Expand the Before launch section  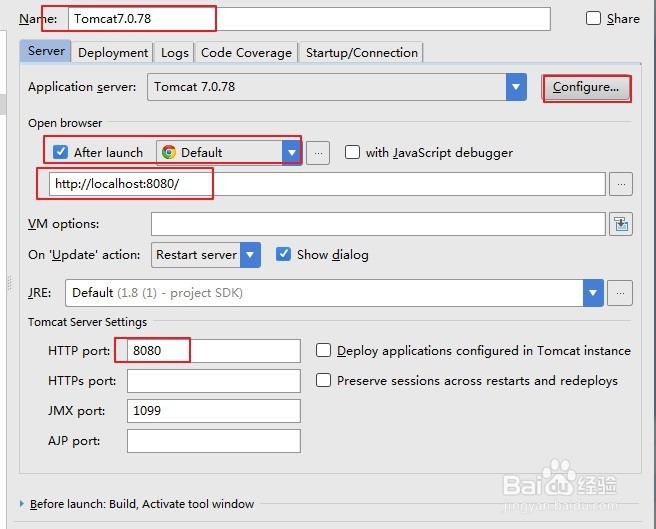22,503
